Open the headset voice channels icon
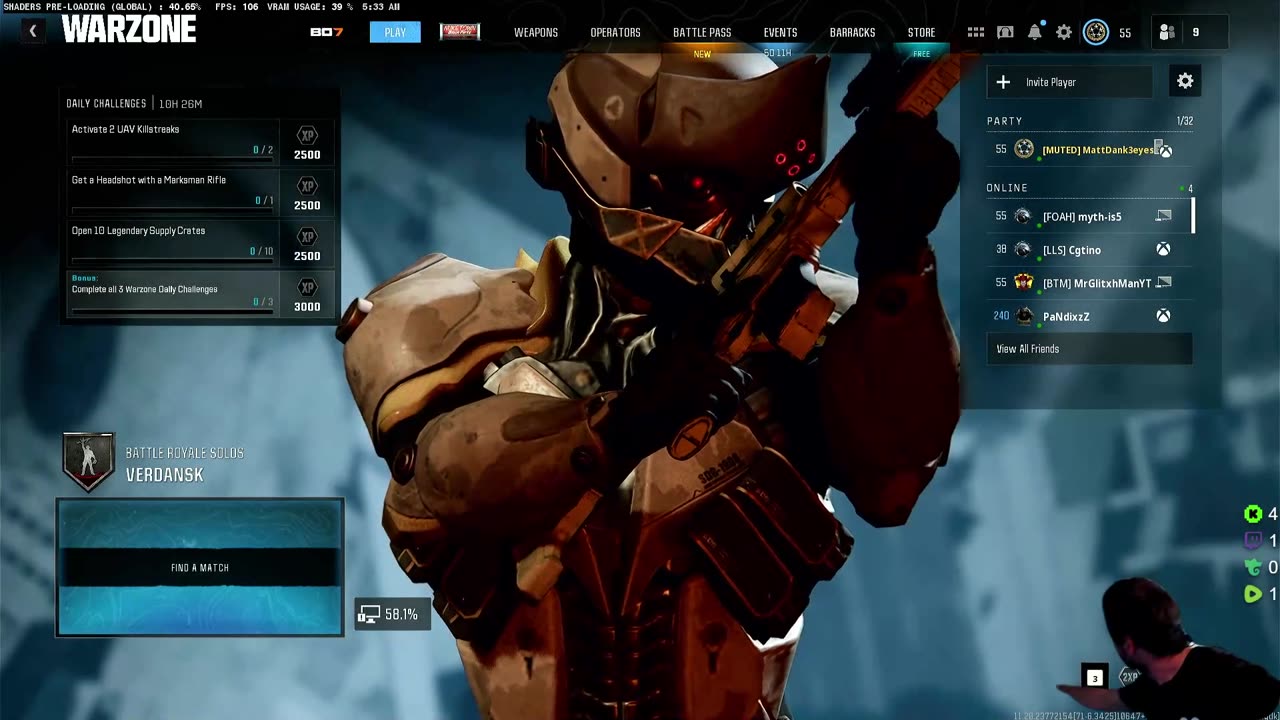The width and height of the screenshot is (1280, 720). pyautogui.click(x=1005, y=32)
